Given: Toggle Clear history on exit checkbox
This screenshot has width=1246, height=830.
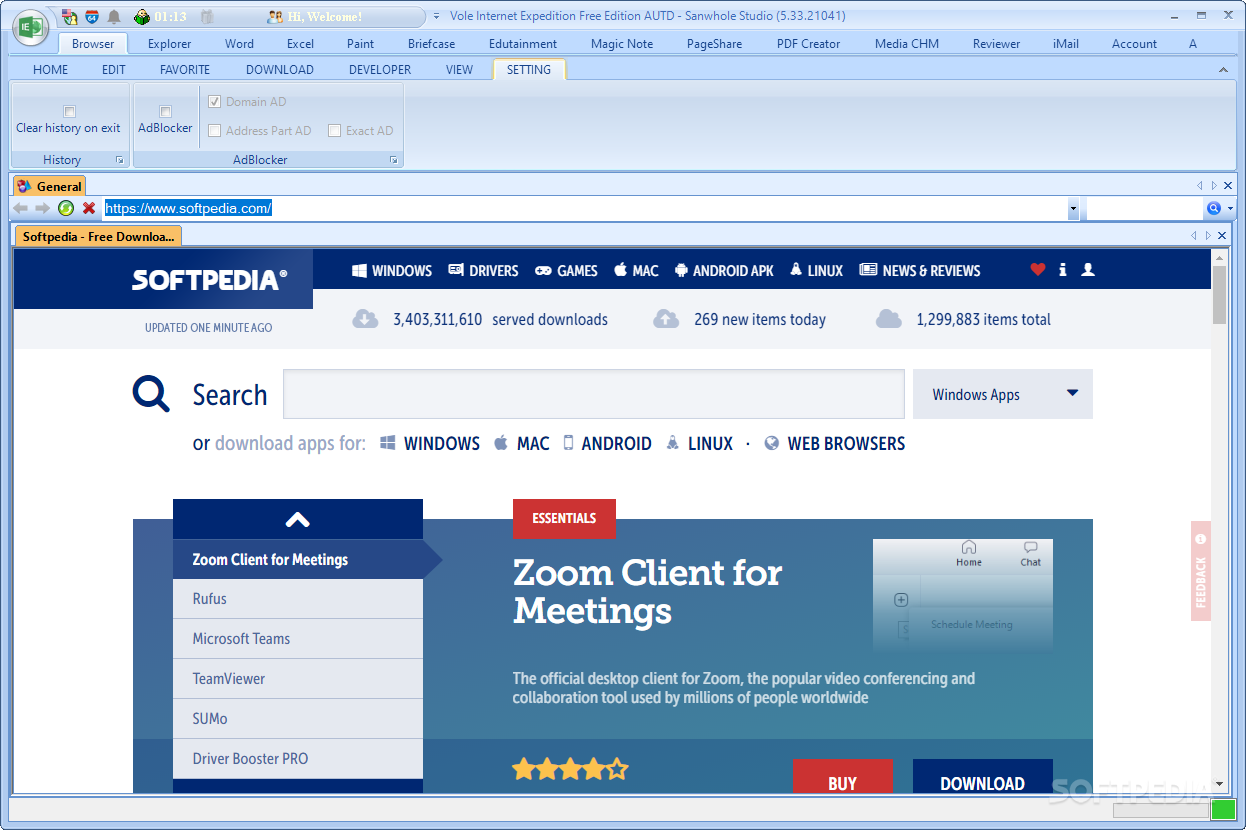Looking at the screenshot, I should [69, 112].
